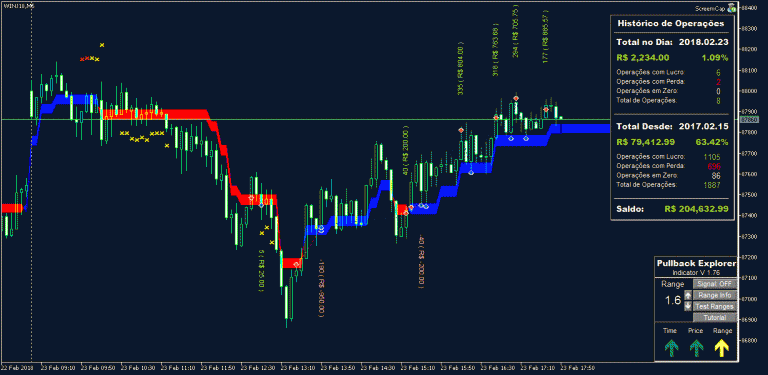Click the trade label -190 (R$ -950.00)

click(322, 288)
